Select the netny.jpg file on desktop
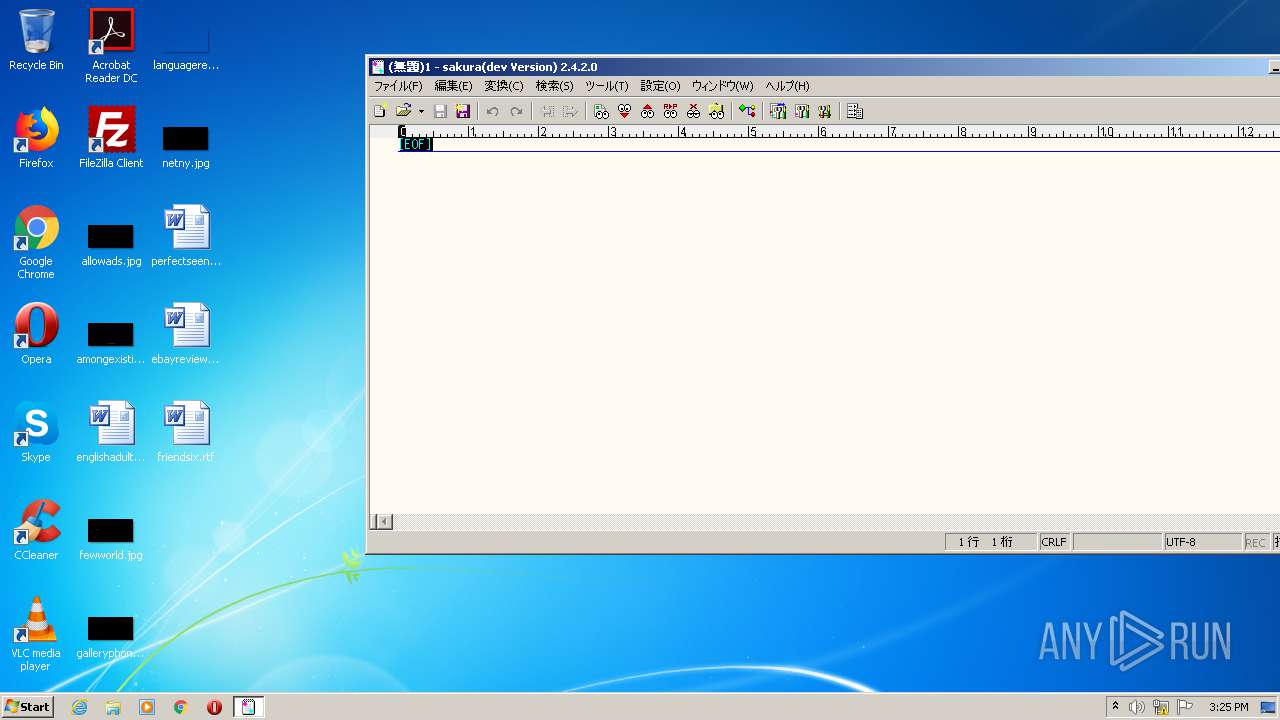 tap(186, 146)
